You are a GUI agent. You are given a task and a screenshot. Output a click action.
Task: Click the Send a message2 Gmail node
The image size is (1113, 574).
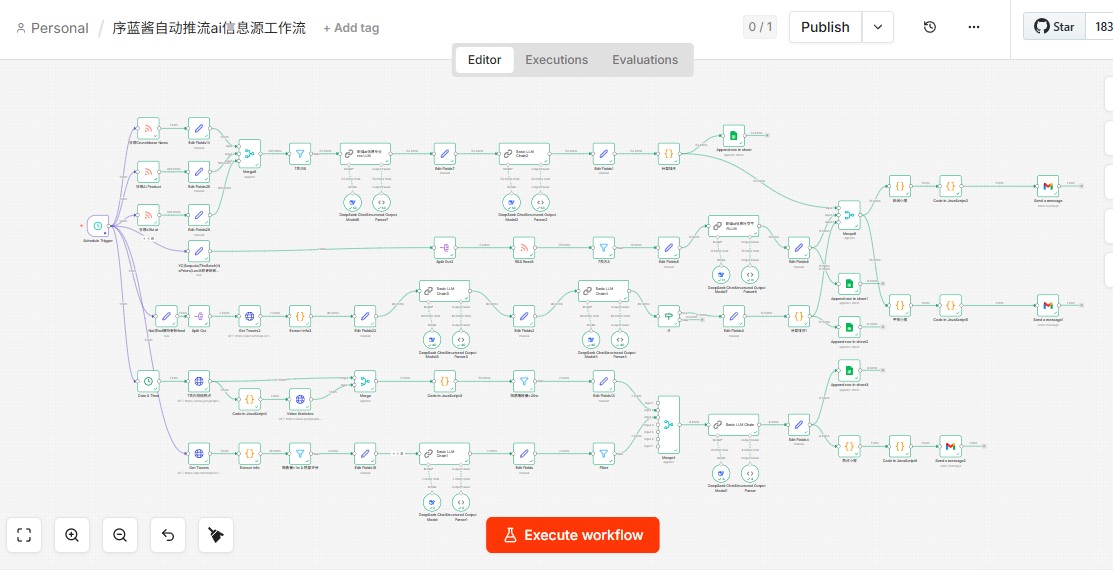point(950,446)
